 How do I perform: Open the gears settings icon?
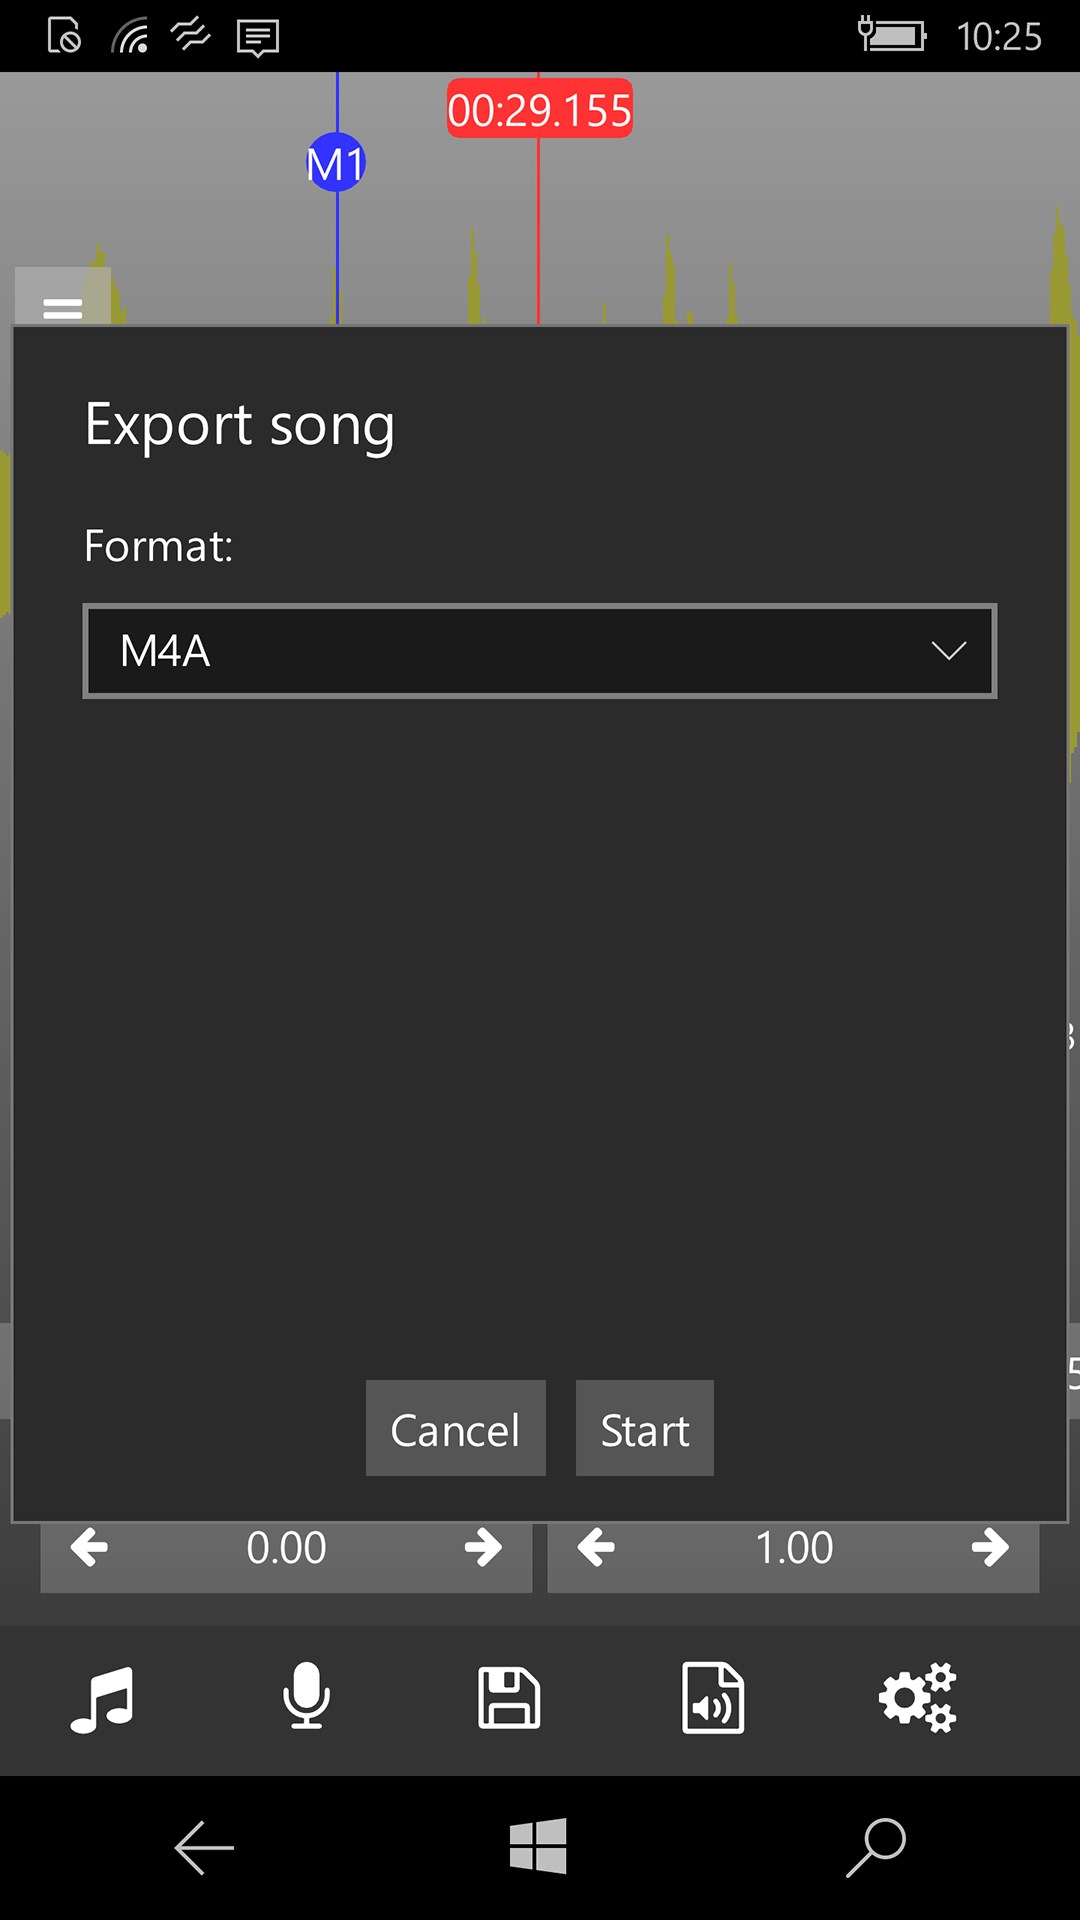click(917, 1697)
